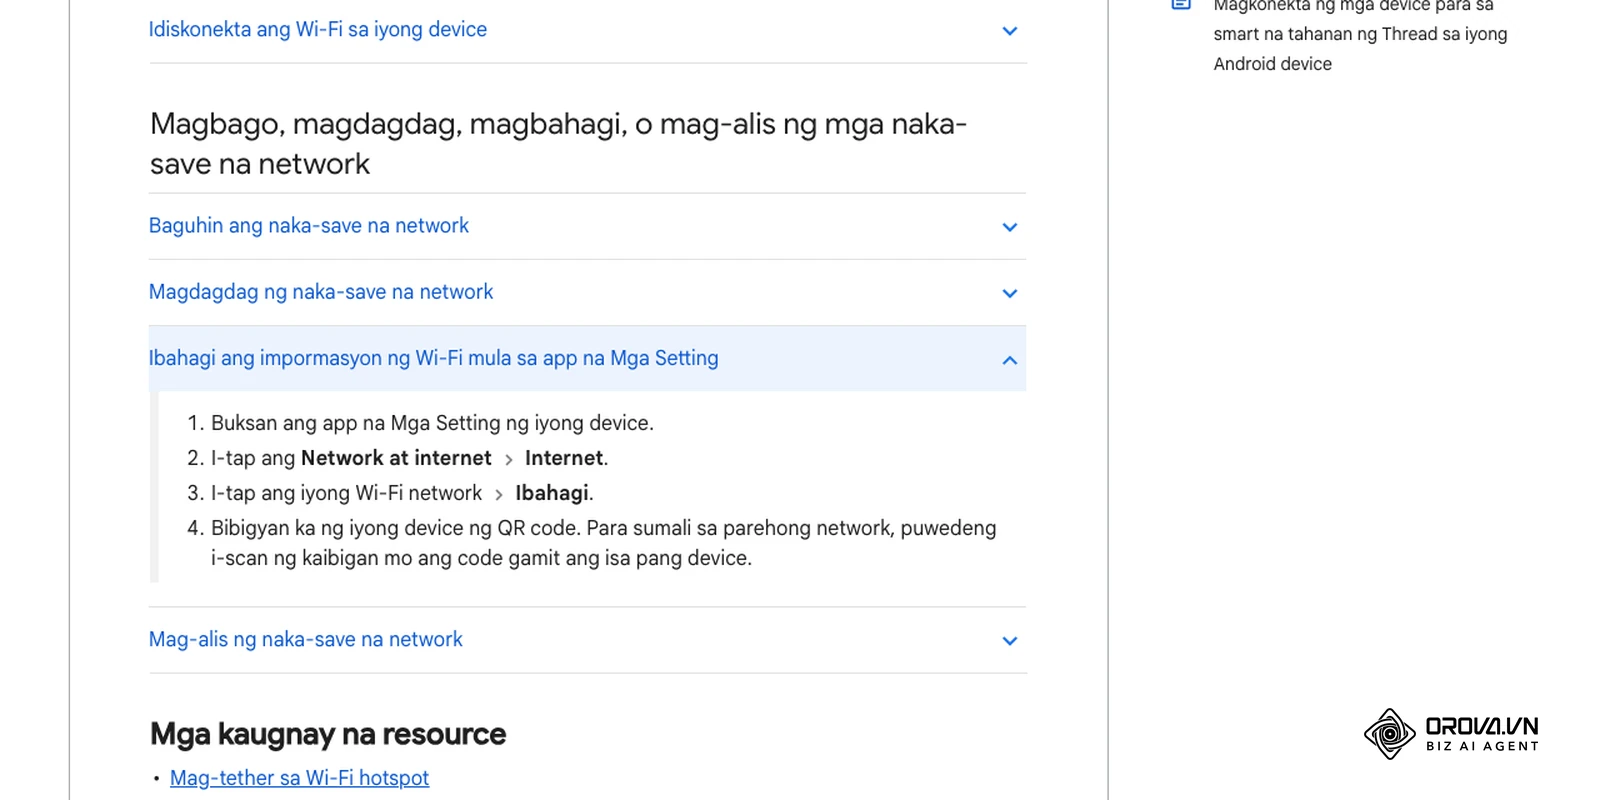The width and height of the screenshot is (1600, 800).
Task: Expand Mag-alis ng naka-save na network
Action: tap(587, 640)
